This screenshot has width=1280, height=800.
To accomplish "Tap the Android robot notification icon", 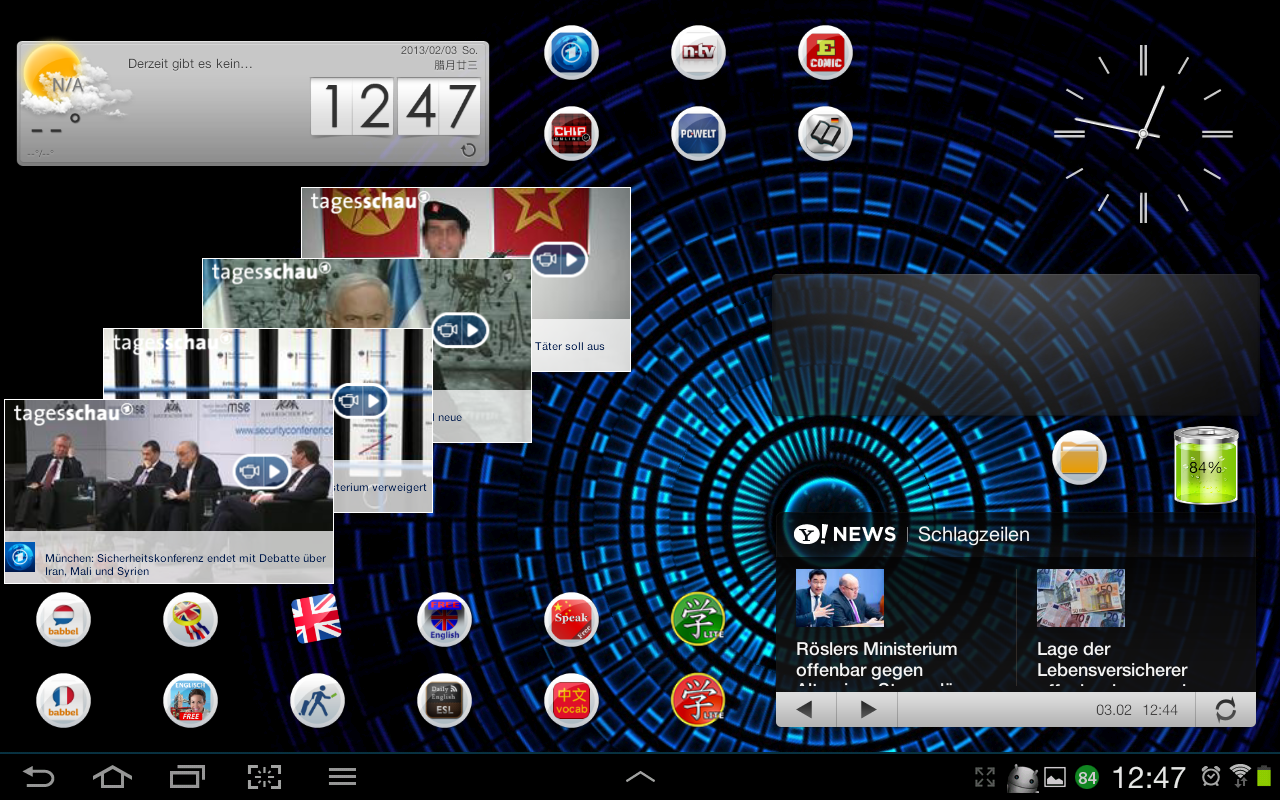I will tap(1022, 777).
